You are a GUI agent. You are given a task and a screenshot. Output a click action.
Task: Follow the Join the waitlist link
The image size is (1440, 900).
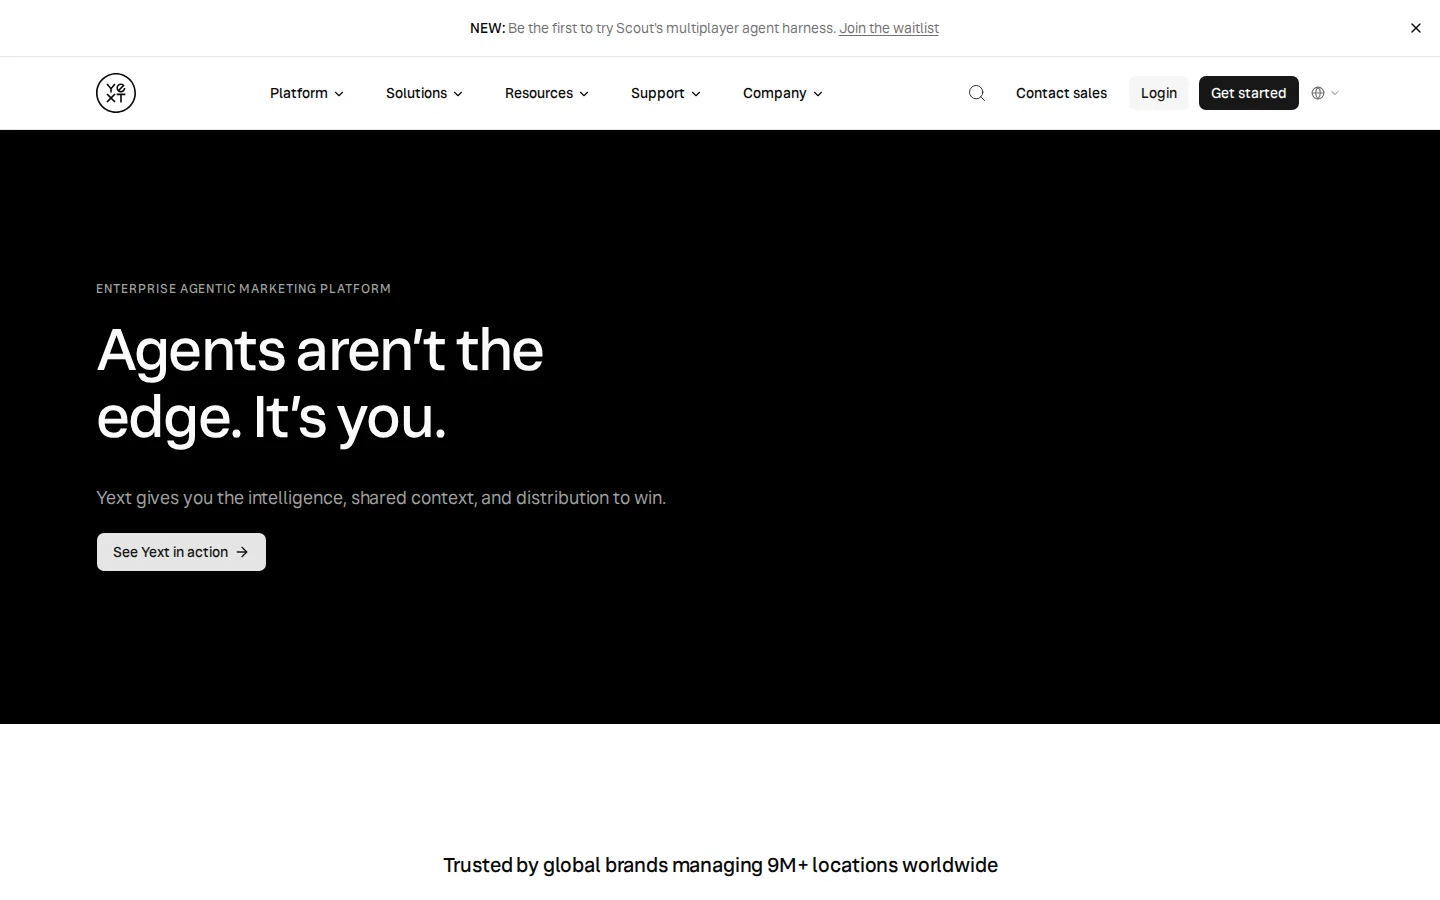(889, 28)
